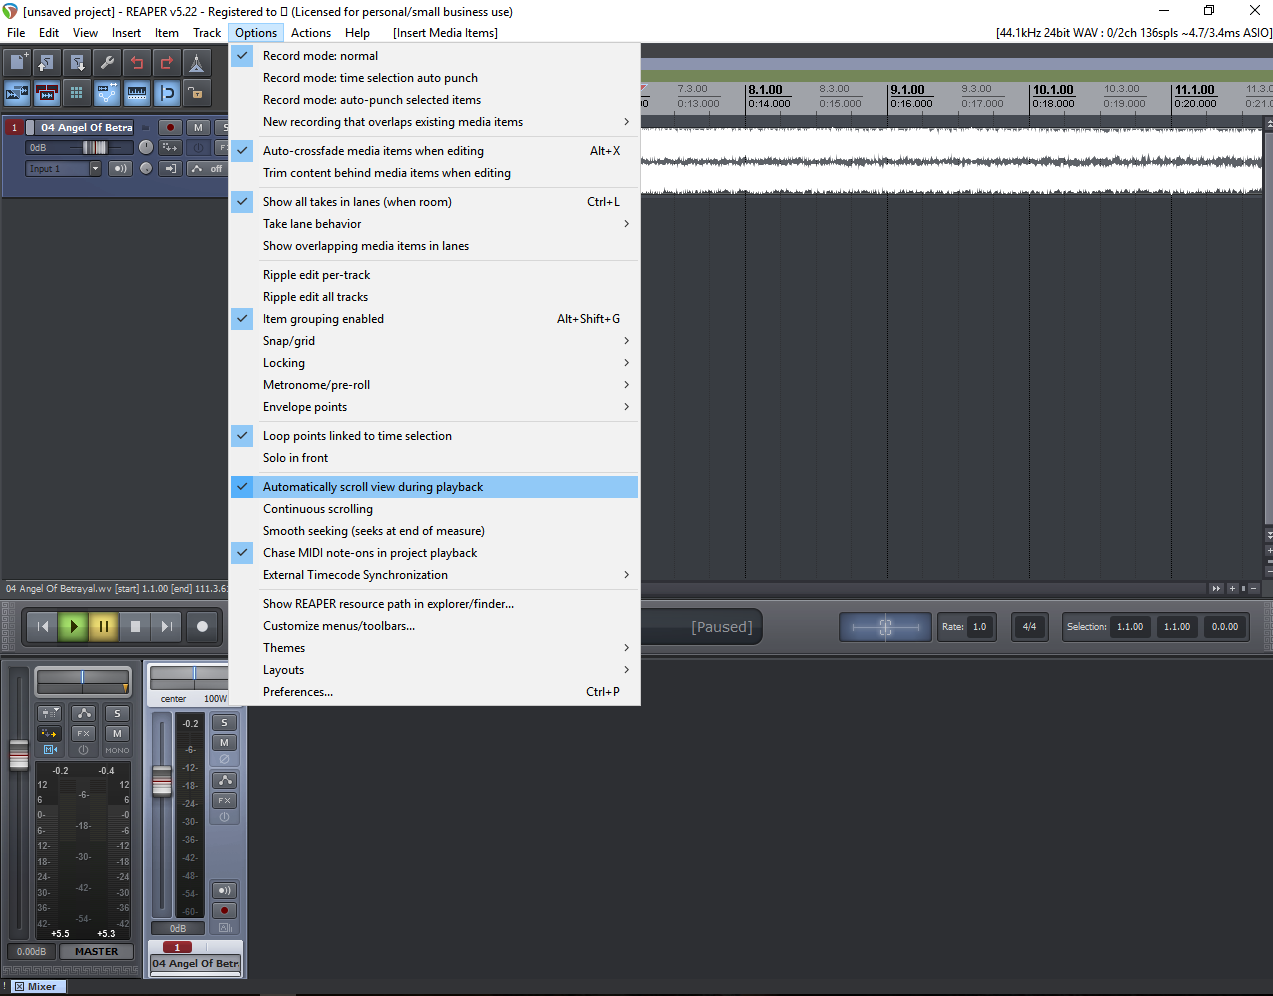The height and width of the screenshot is (996, 1273).
Task: Toggle 'Automatically scroll view during playback'
Action: click(x=434, y=487)
